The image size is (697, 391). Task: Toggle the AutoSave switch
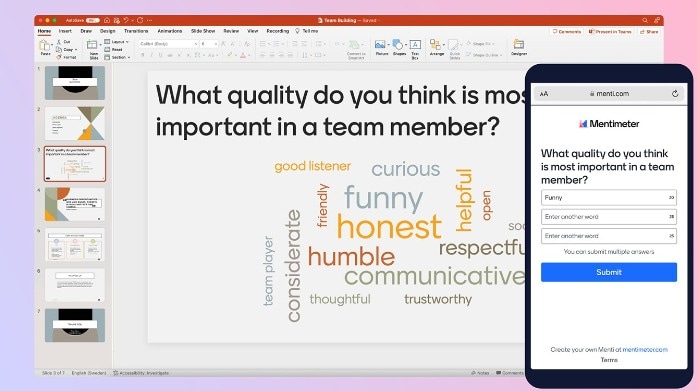[92, 20]
